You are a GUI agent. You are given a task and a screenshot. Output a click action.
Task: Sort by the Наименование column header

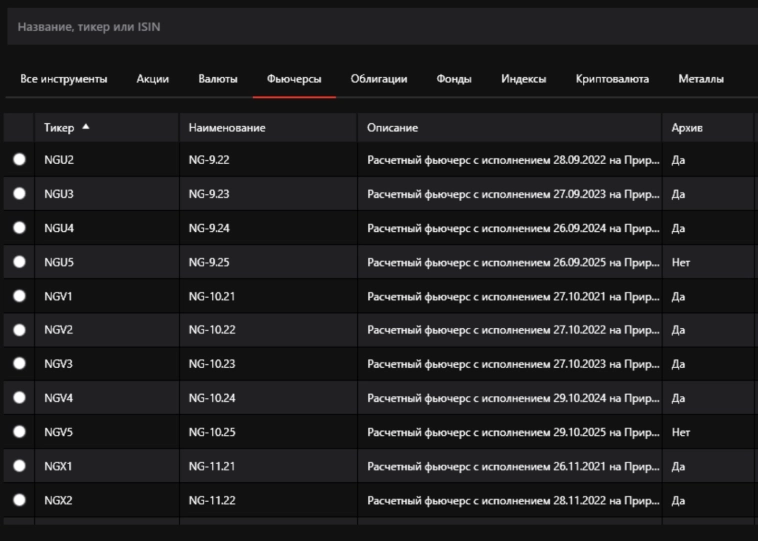(226, 128)
